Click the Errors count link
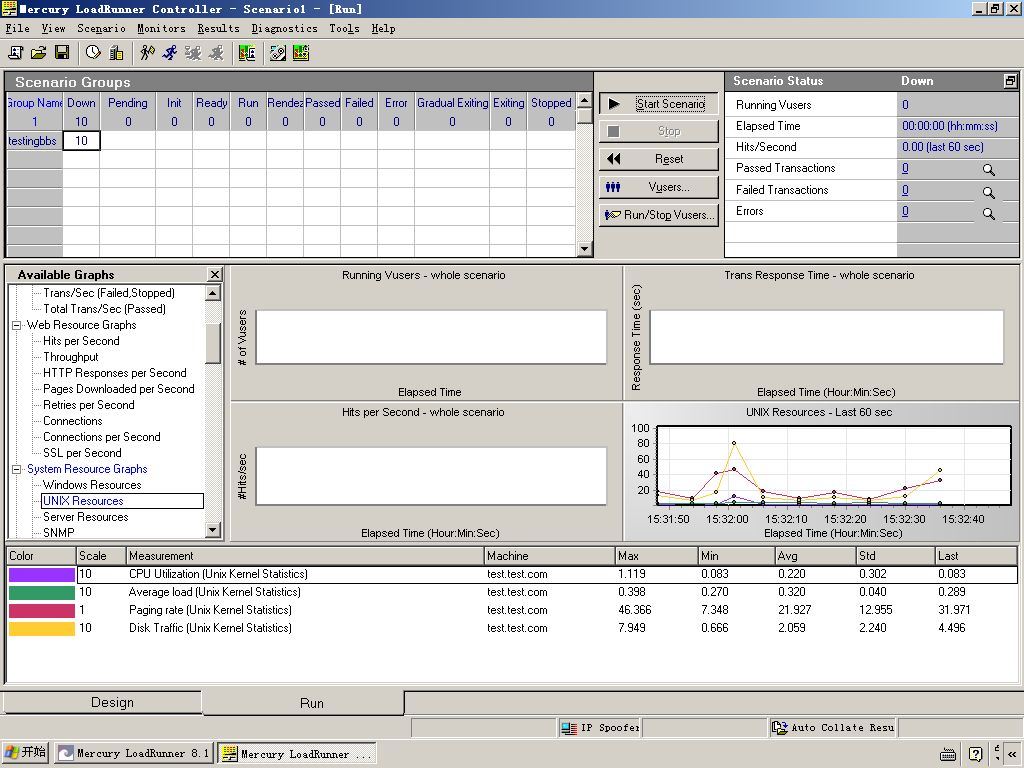This screenshot has width=1024, height=768. tap(905, 212)
